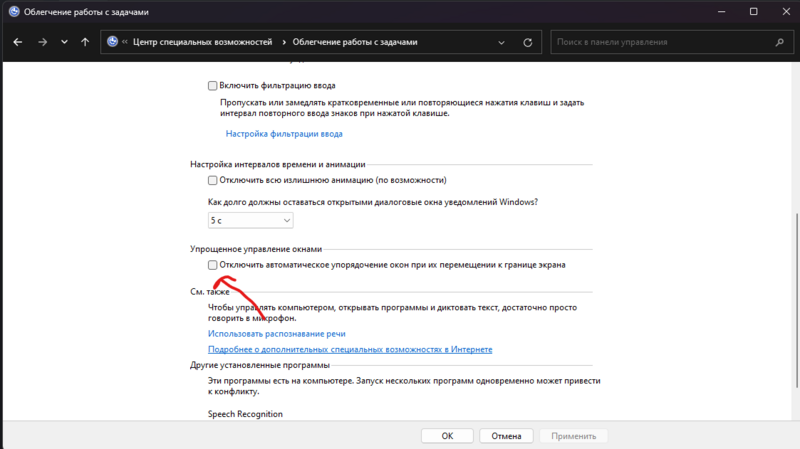Viewport: 800px width, 449px height.
Task: Minimize the window
Action: coord(721,12)
